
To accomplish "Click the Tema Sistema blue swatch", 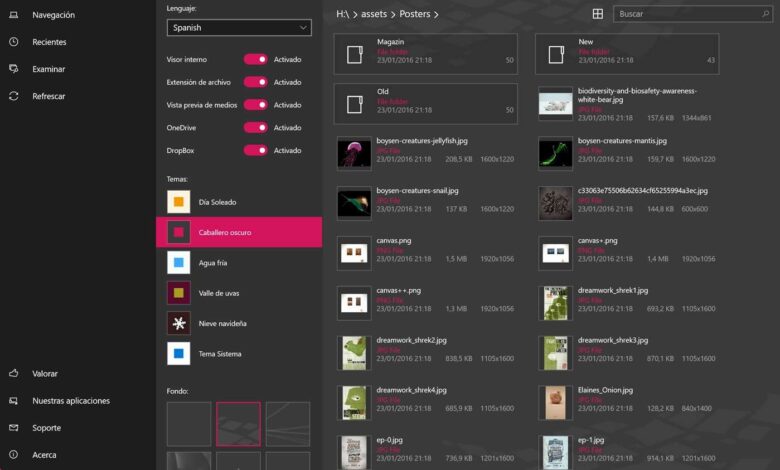I will coord(179,354).
